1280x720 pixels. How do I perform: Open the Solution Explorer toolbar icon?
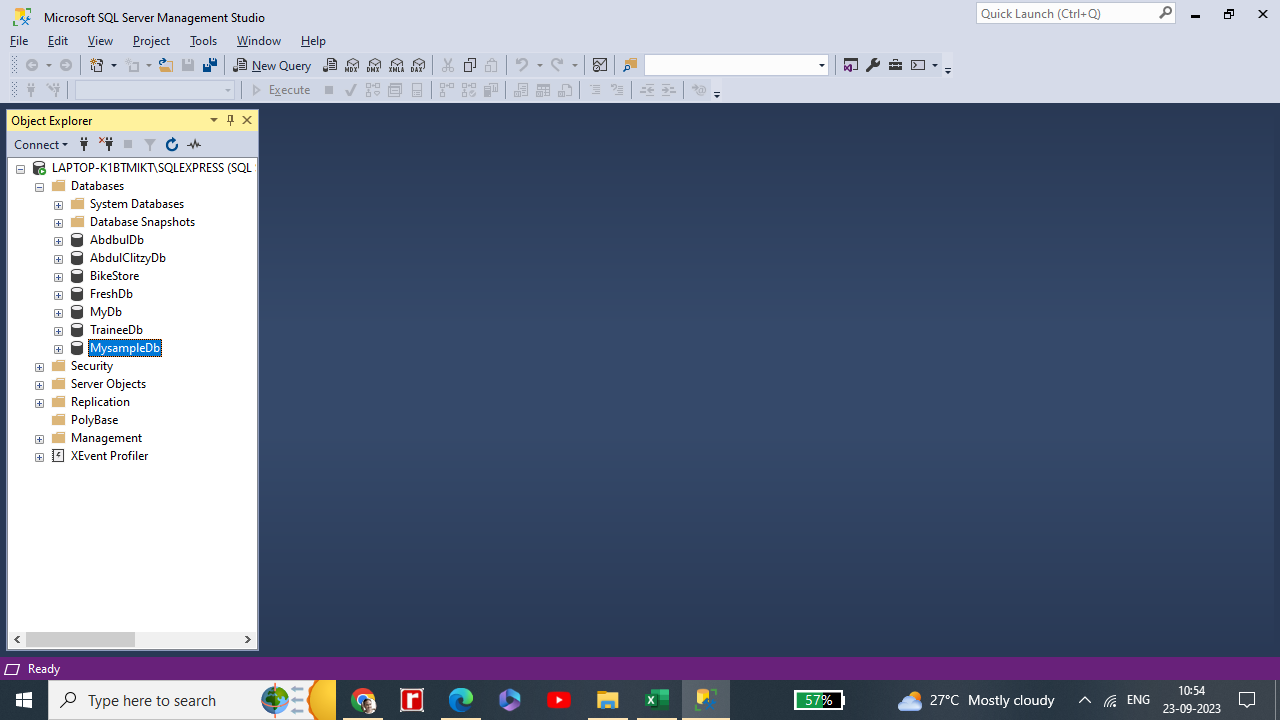coord(850,65)
